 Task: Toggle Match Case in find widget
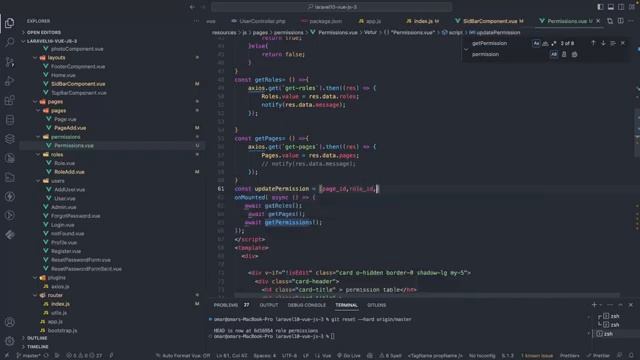coord(536,43)
